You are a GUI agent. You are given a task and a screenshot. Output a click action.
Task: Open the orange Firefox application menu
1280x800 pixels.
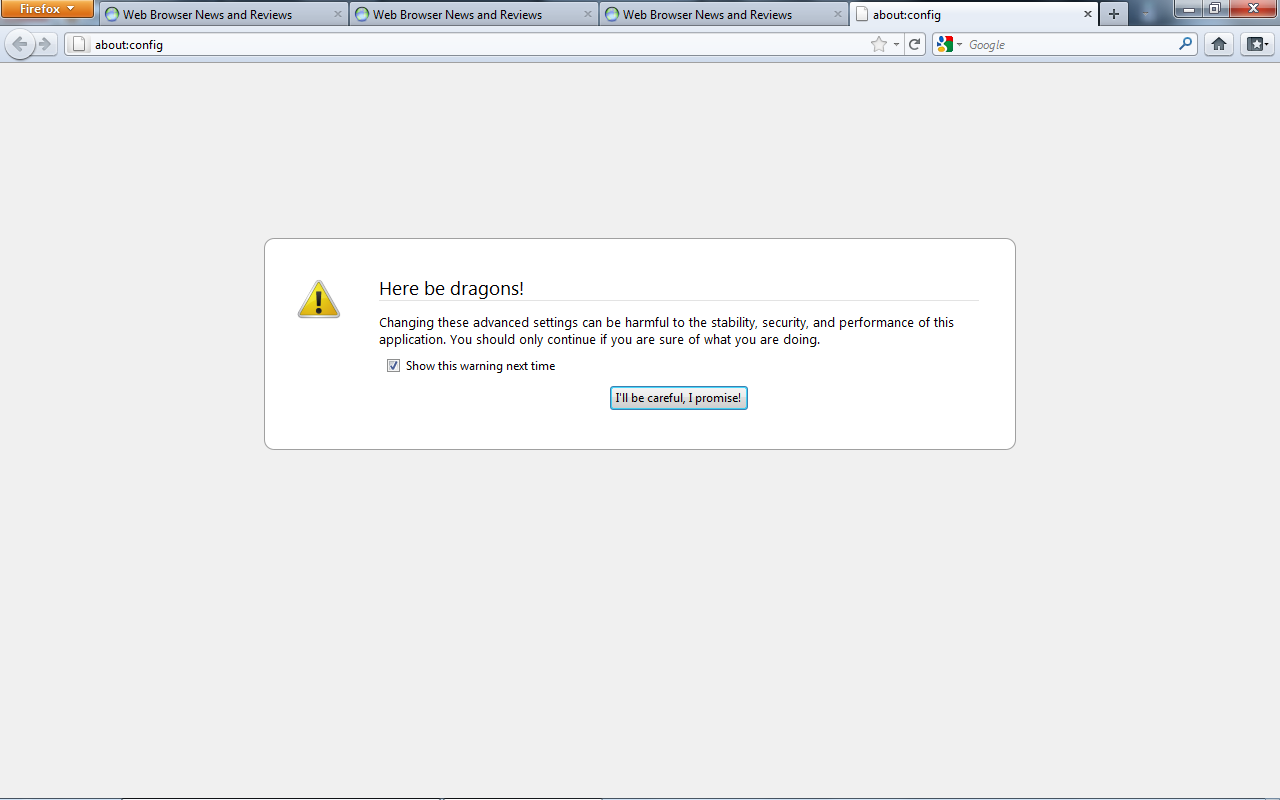[47, 9]
